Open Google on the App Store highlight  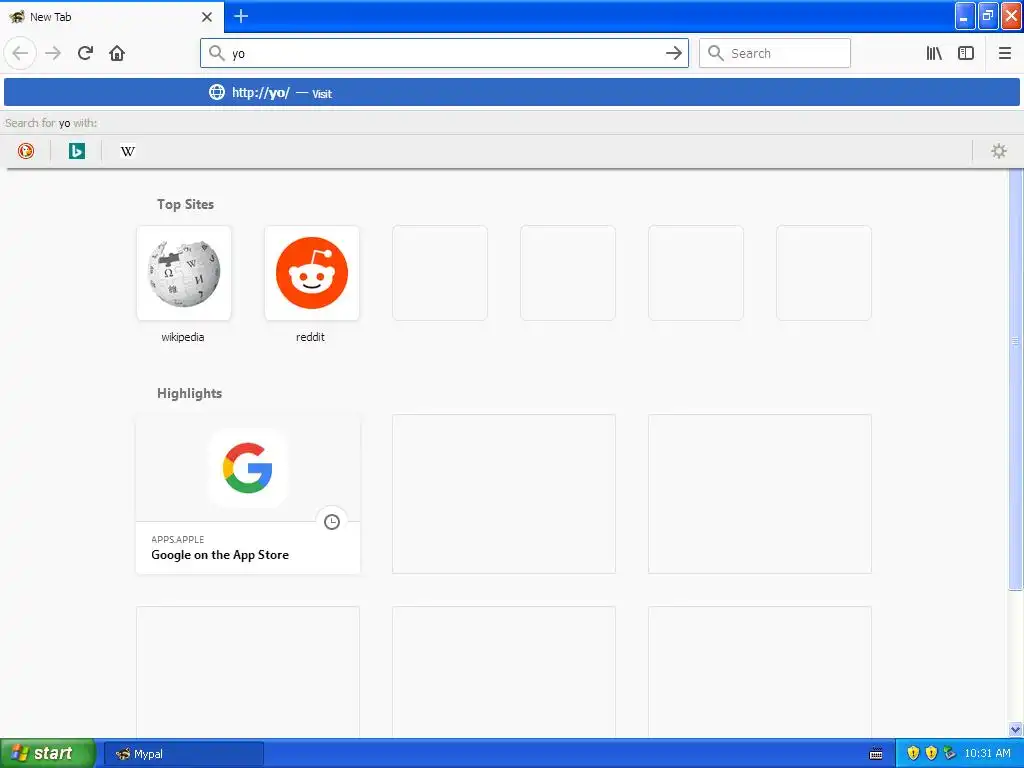(x=248, y=494)
